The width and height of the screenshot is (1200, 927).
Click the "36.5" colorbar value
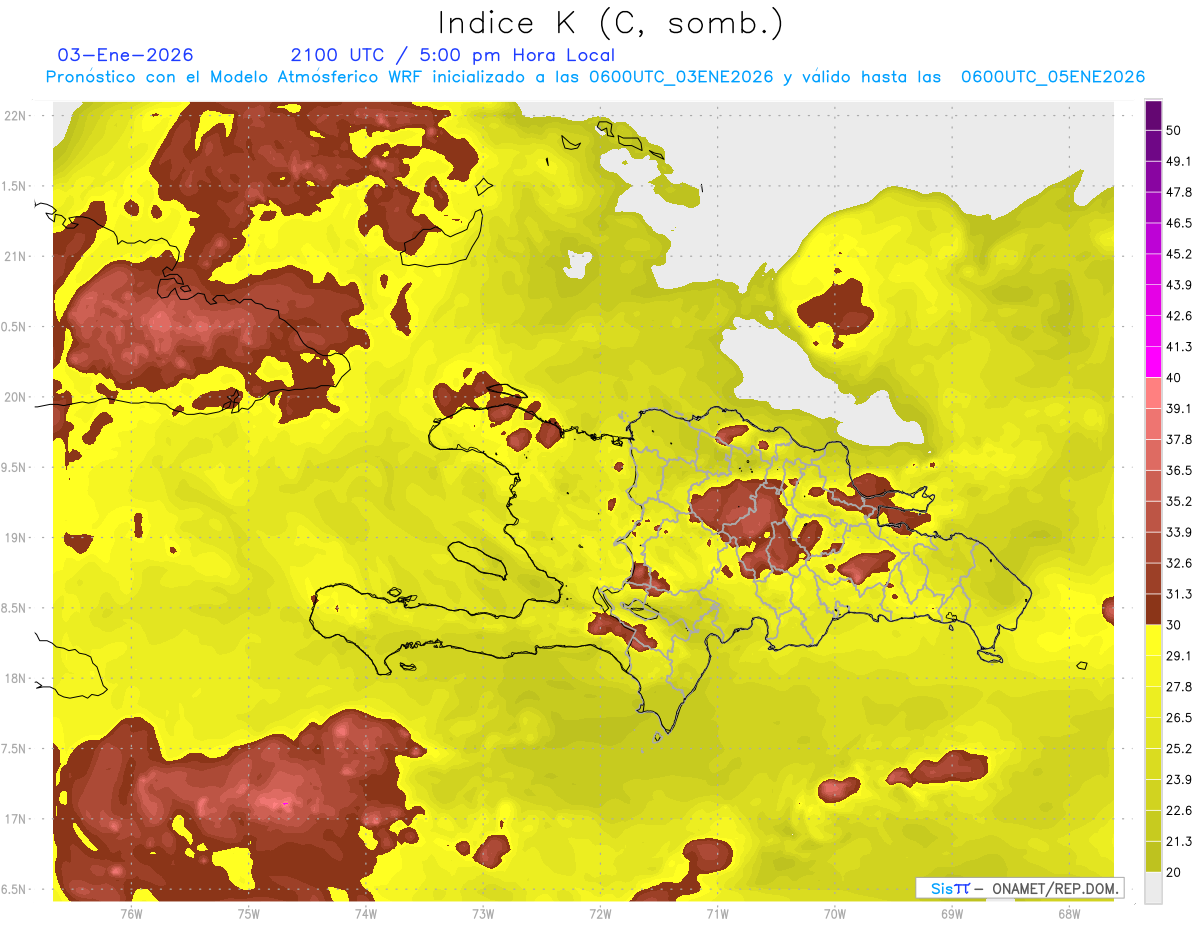coord(1180,470)
